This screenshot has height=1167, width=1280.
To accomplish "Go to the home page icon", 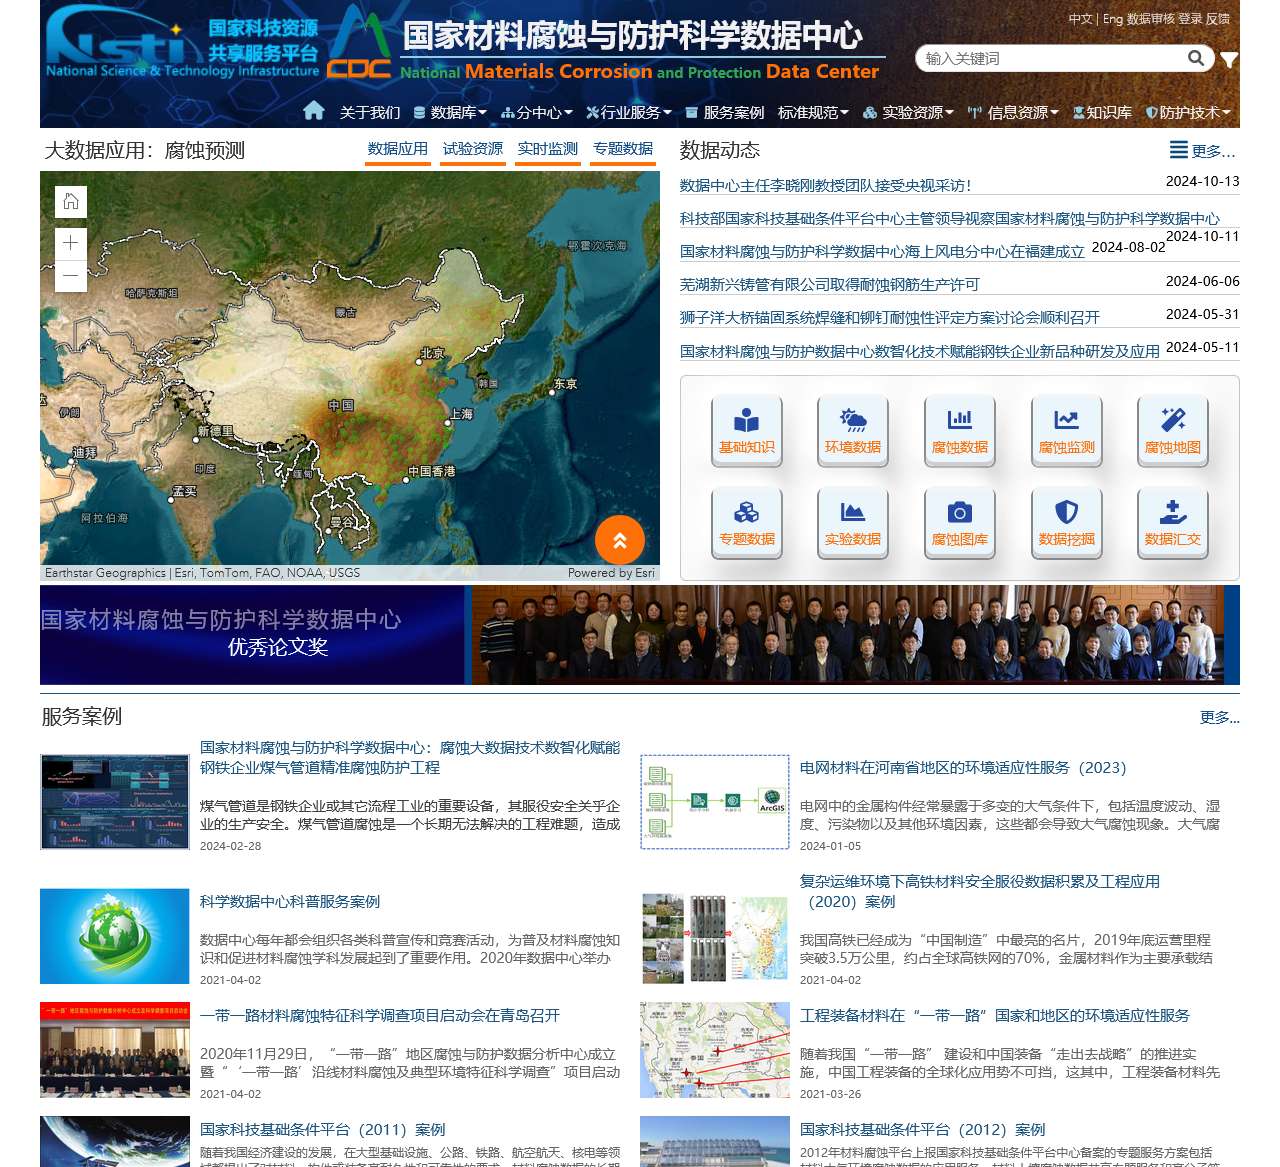I will 313,111.
